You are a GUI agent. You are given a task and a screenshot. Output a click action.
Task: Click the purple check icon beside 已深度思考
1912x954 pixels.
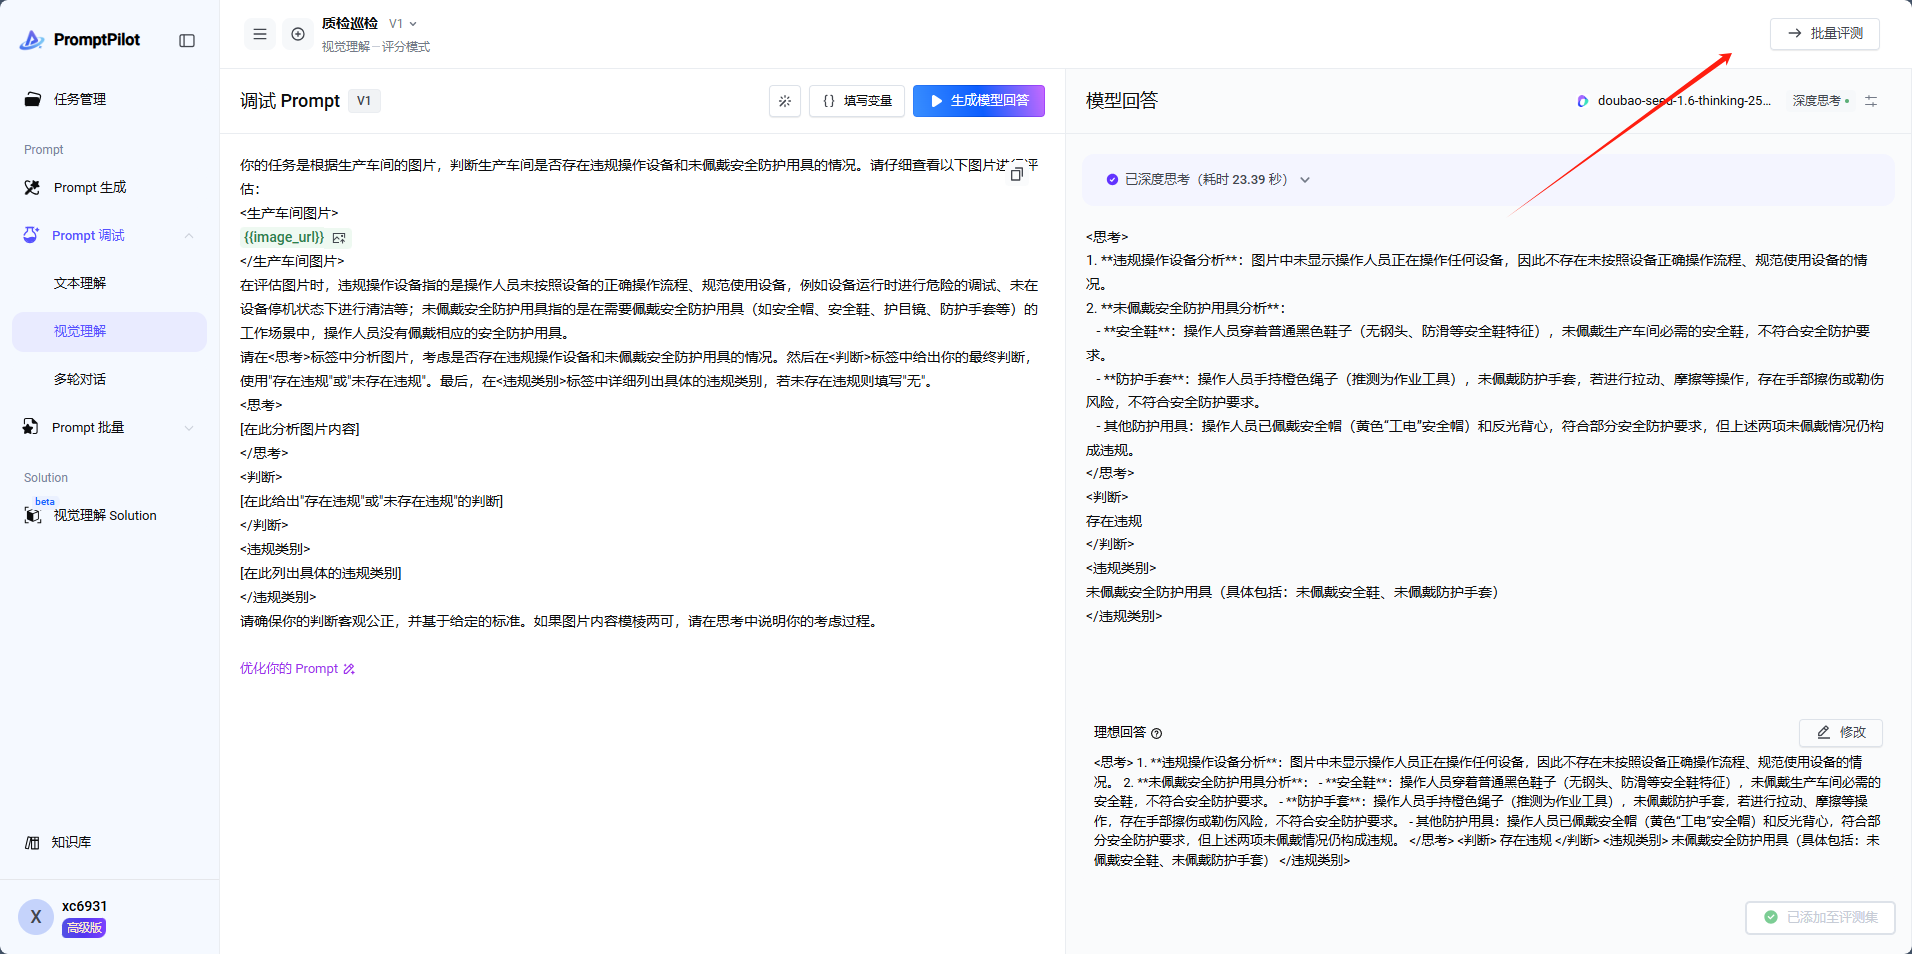click(x=1112, y=180)
